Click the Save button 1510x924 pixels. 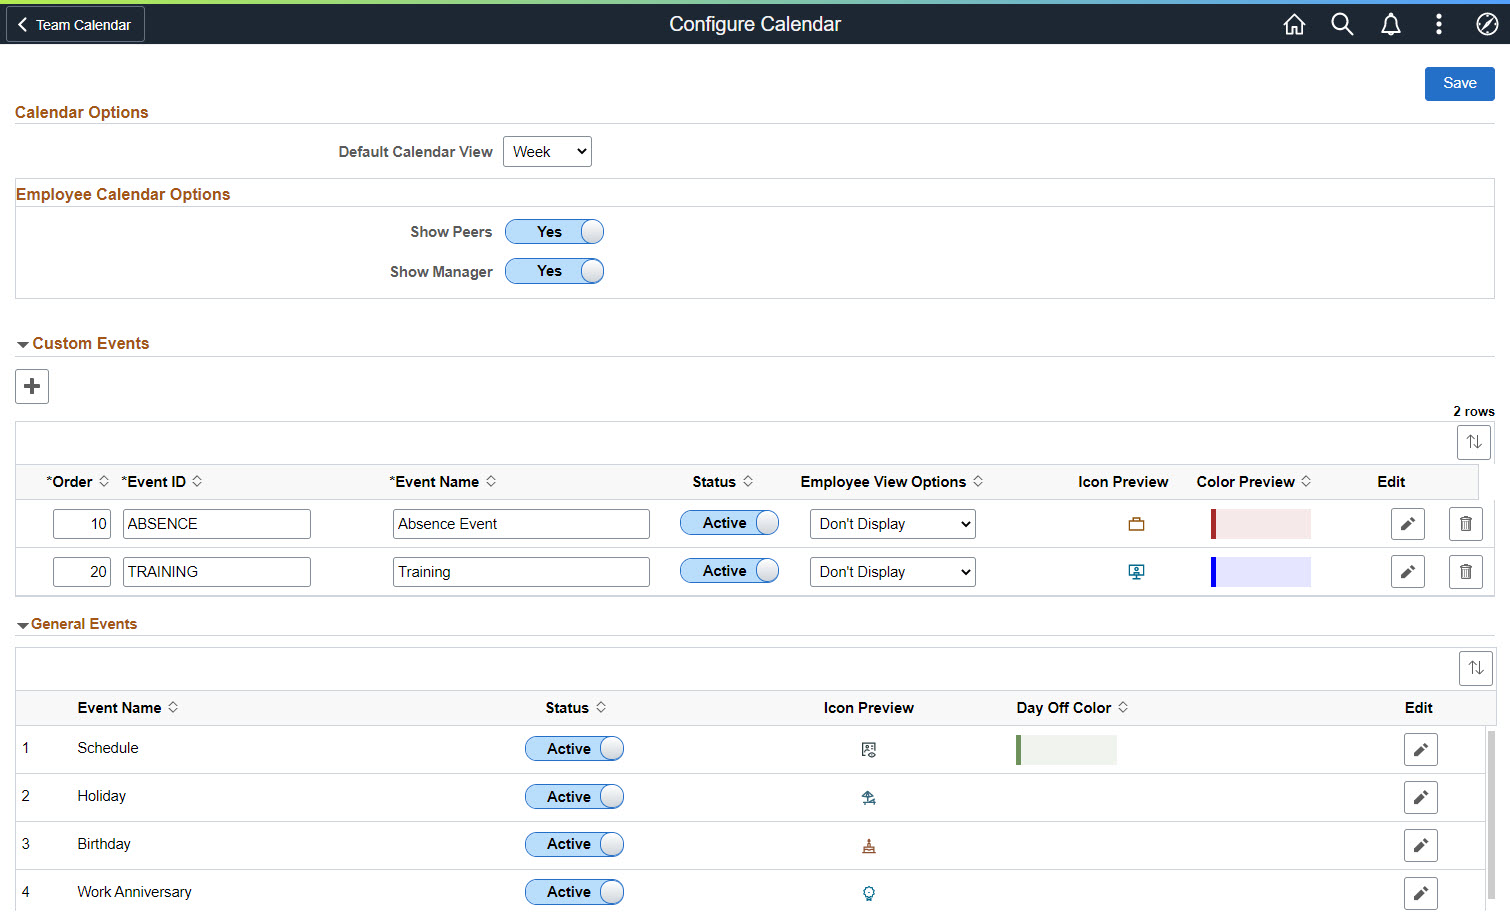coord(1459,84)
